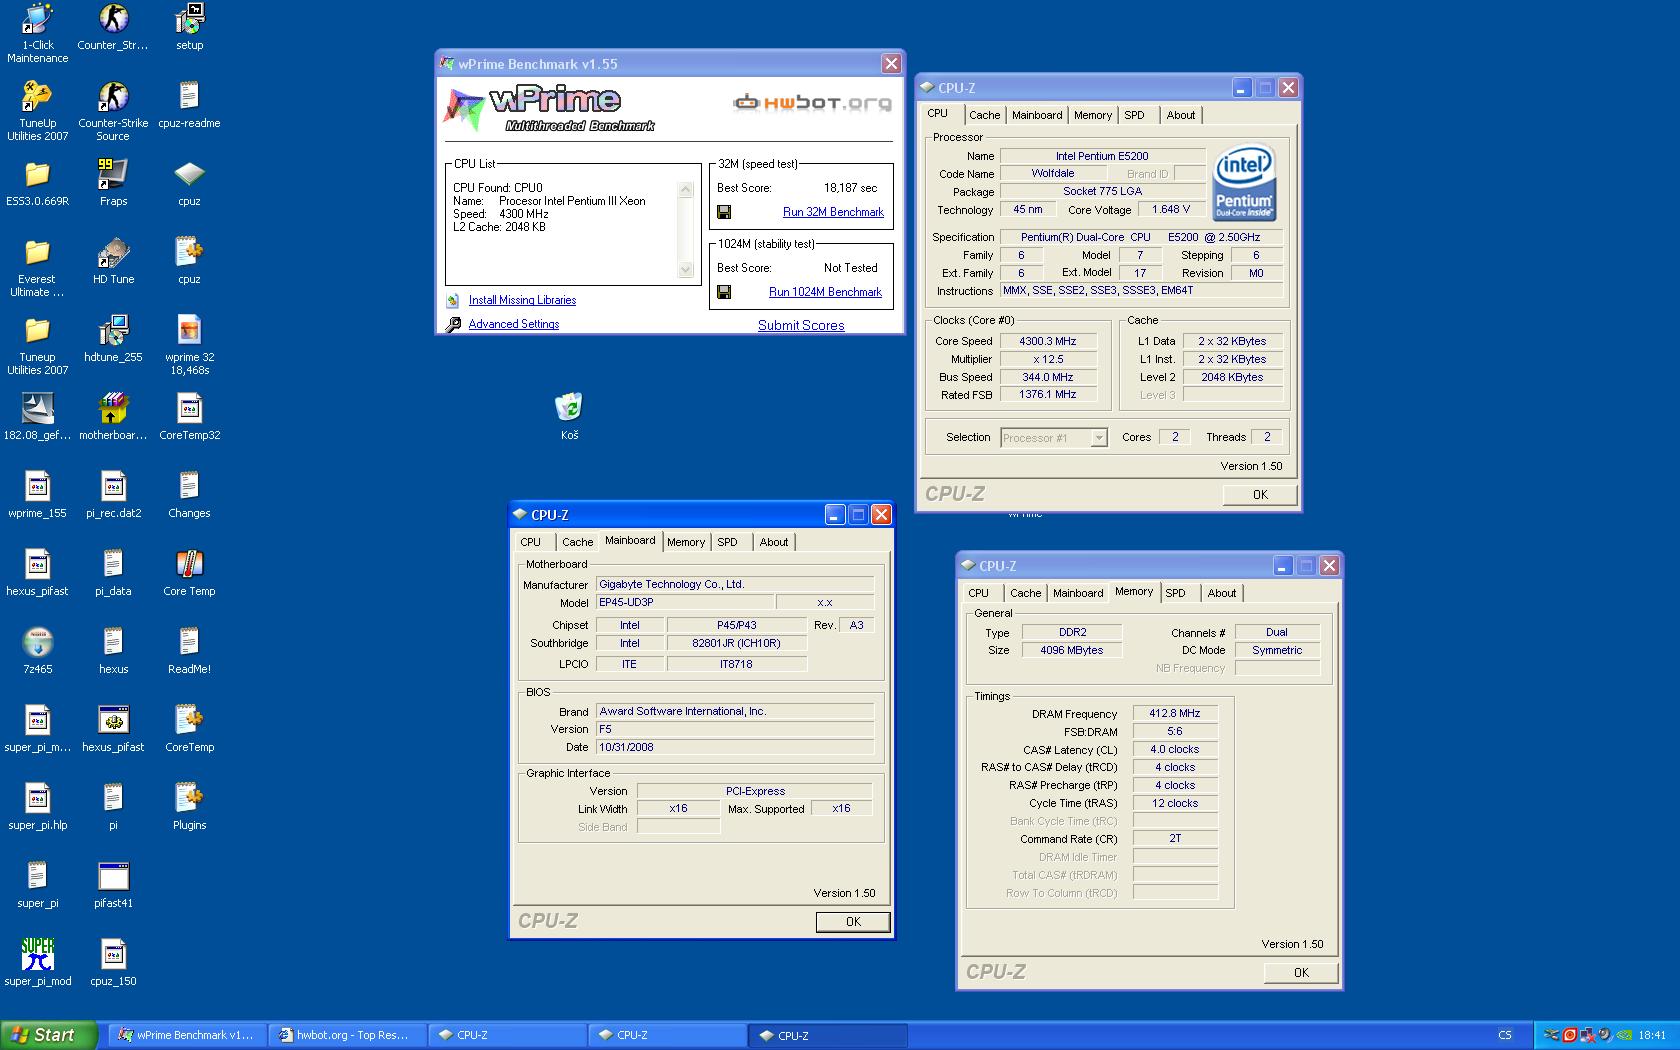The height and width of the screenshot is (1050, 1680).
Task: Click the Core Speed 4300.3 MHz value field
Action: (1048, 341)
